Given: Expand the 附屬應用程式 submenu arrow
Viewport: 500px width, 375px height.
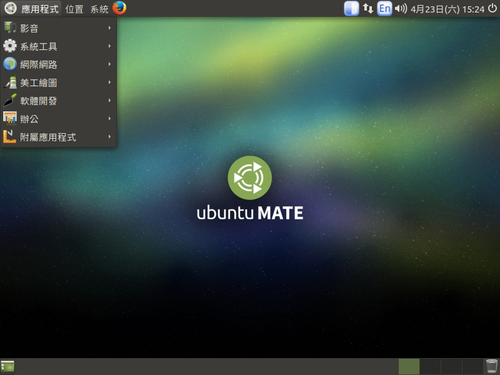Looking at the screenshot, I should point(109,137).
